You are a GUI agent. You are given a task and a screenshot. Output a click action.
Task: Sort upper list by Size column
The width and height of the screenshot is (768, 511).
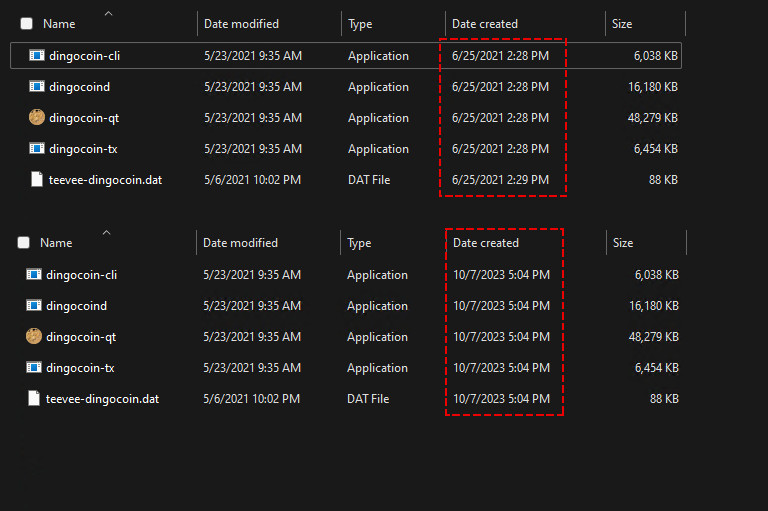click(x=622, y=24)
